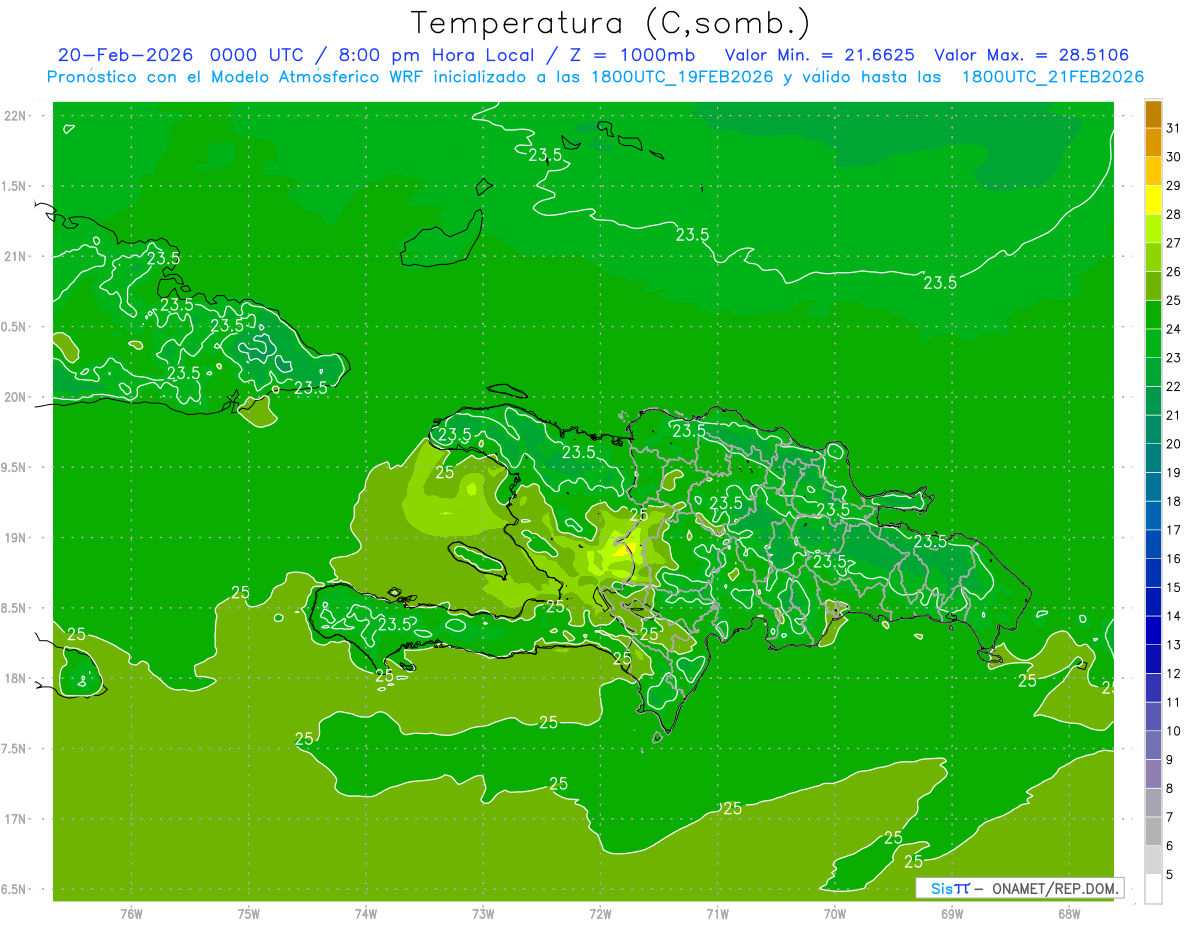
Task: Click the '72W' longitude axis label
Action: [x=600, y=914]
